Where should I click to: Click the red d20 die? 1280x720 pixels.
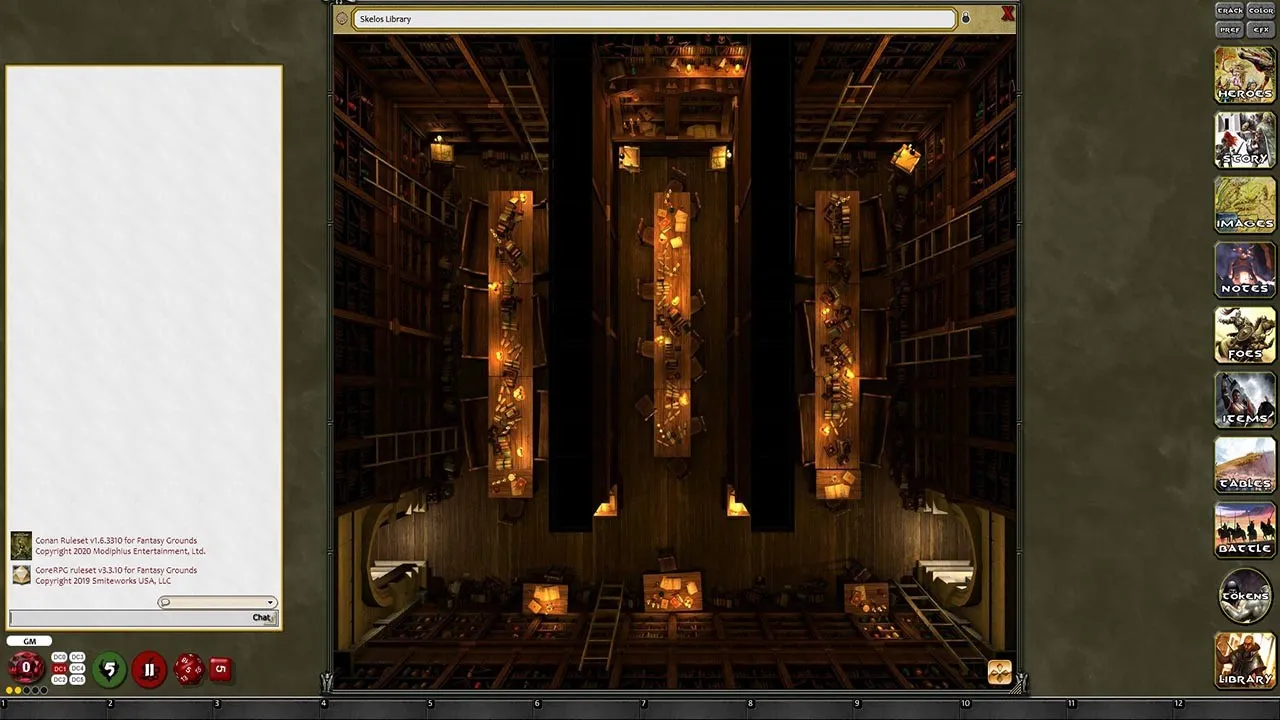[189, 669]
